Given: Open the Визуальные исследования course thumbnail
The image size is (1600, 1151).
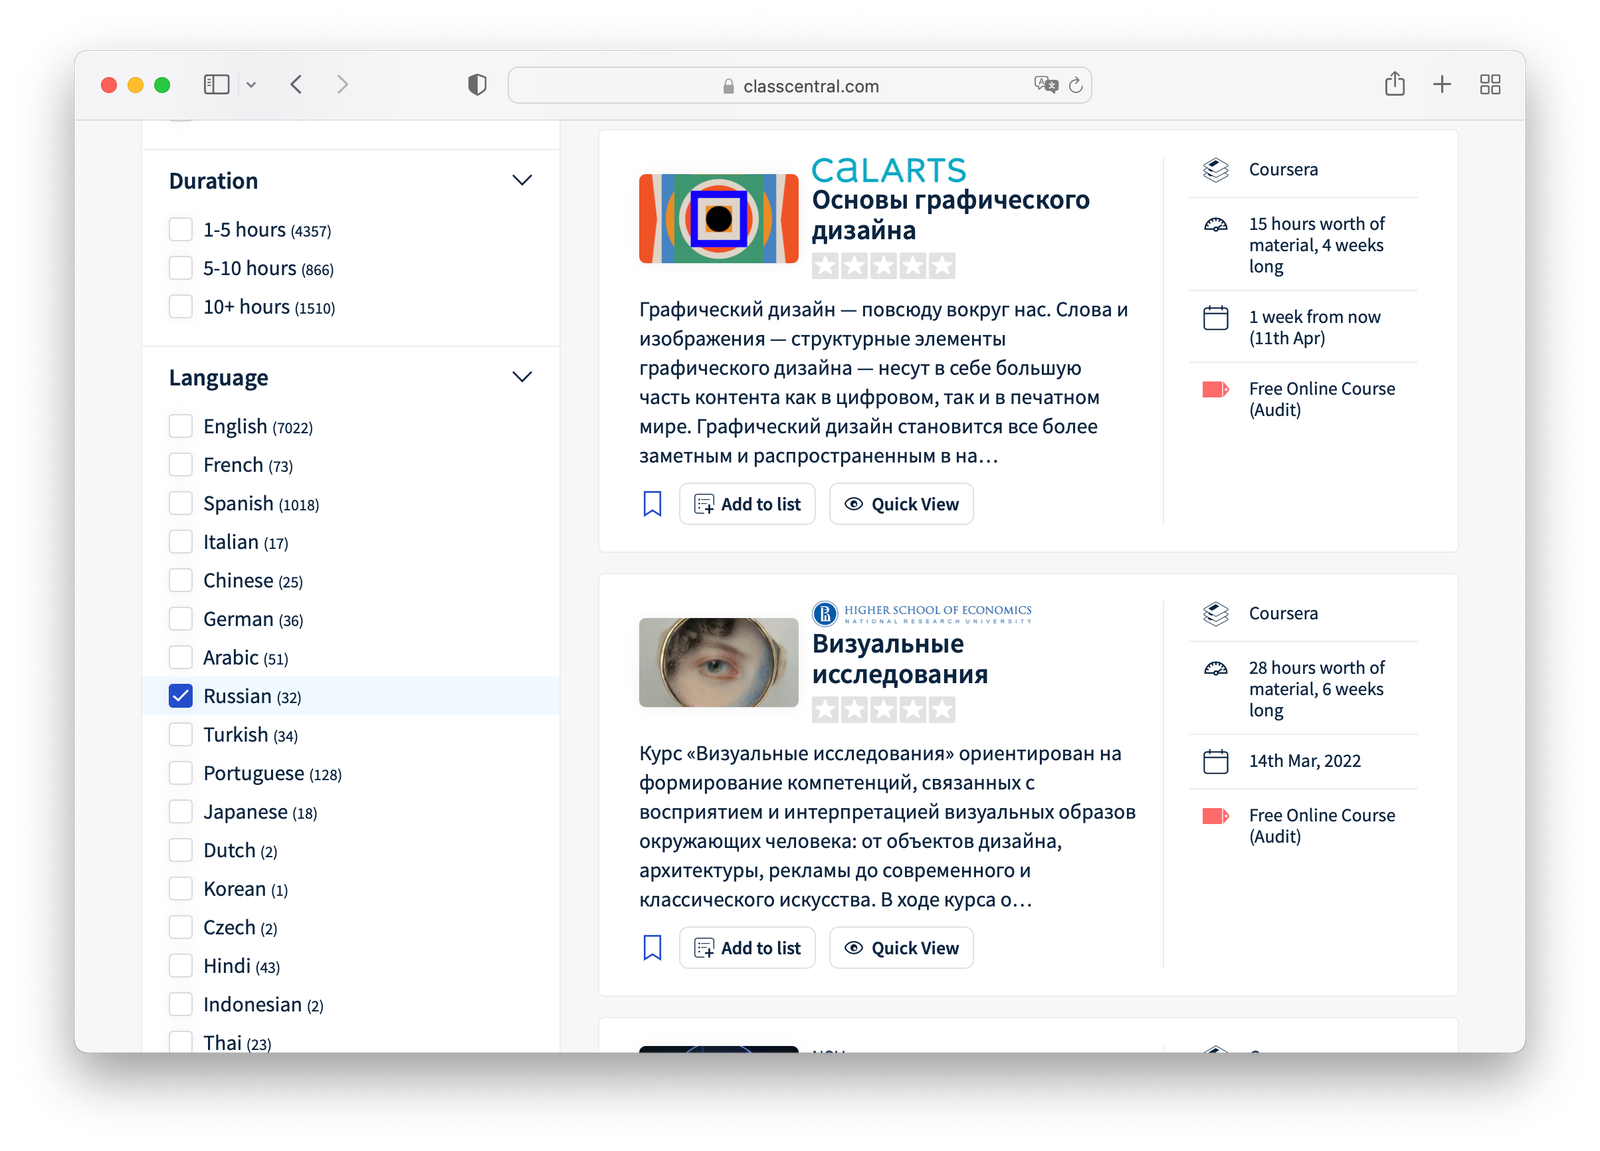Looking at the screenshot, I should 719,662.
